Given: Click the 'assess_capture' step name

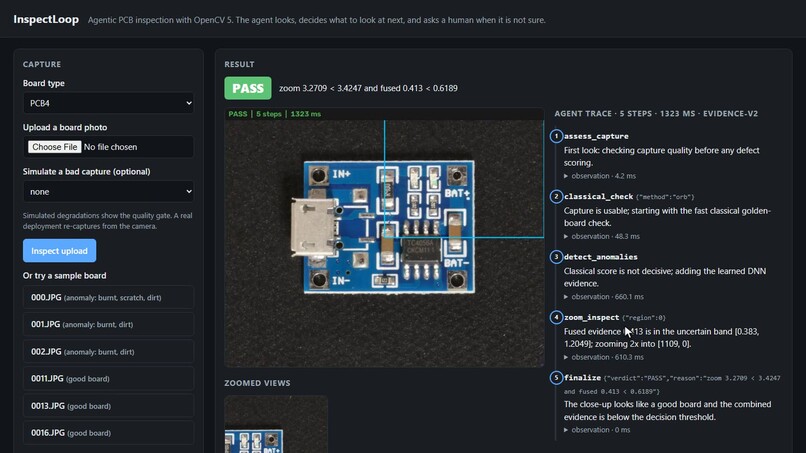Looking at the screenshot, I should coord(596,136).
